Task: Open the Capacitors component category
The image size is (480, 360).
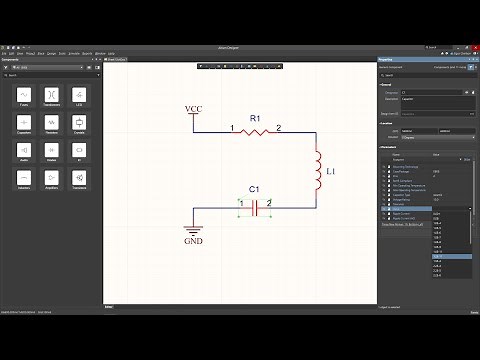Action: coord(24,124)
